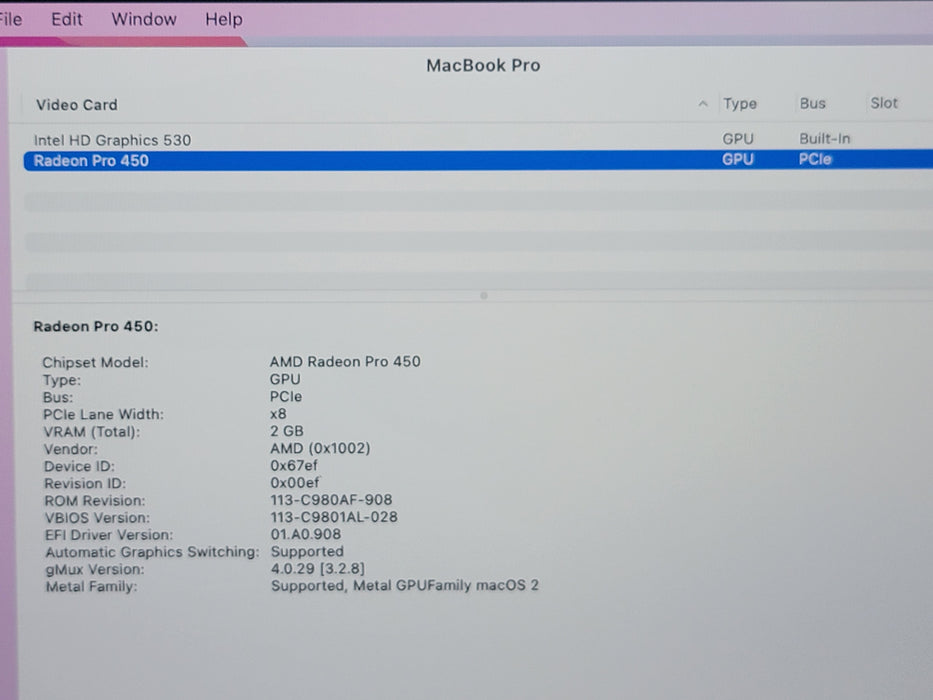933x700 pixels.
Task: Click the 0x00ef revision ID value
Action: [x=295, y=483]
